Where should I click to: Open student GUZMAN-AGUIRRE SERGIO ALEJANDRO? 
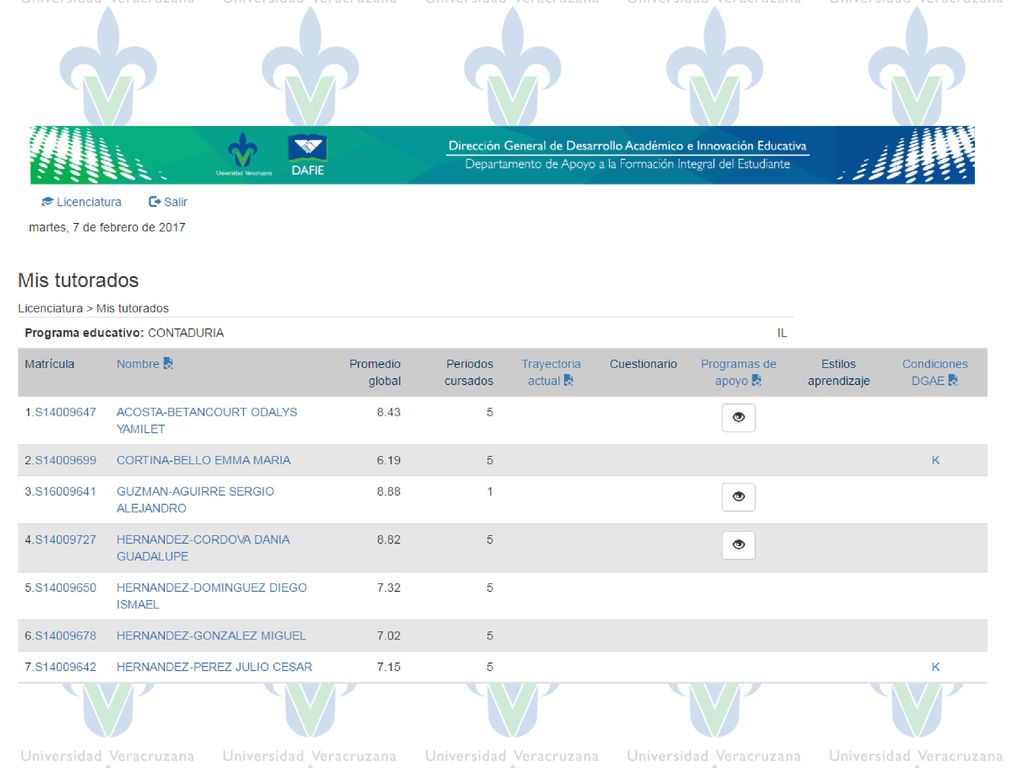pyautogui.click(x=195, y=500)
